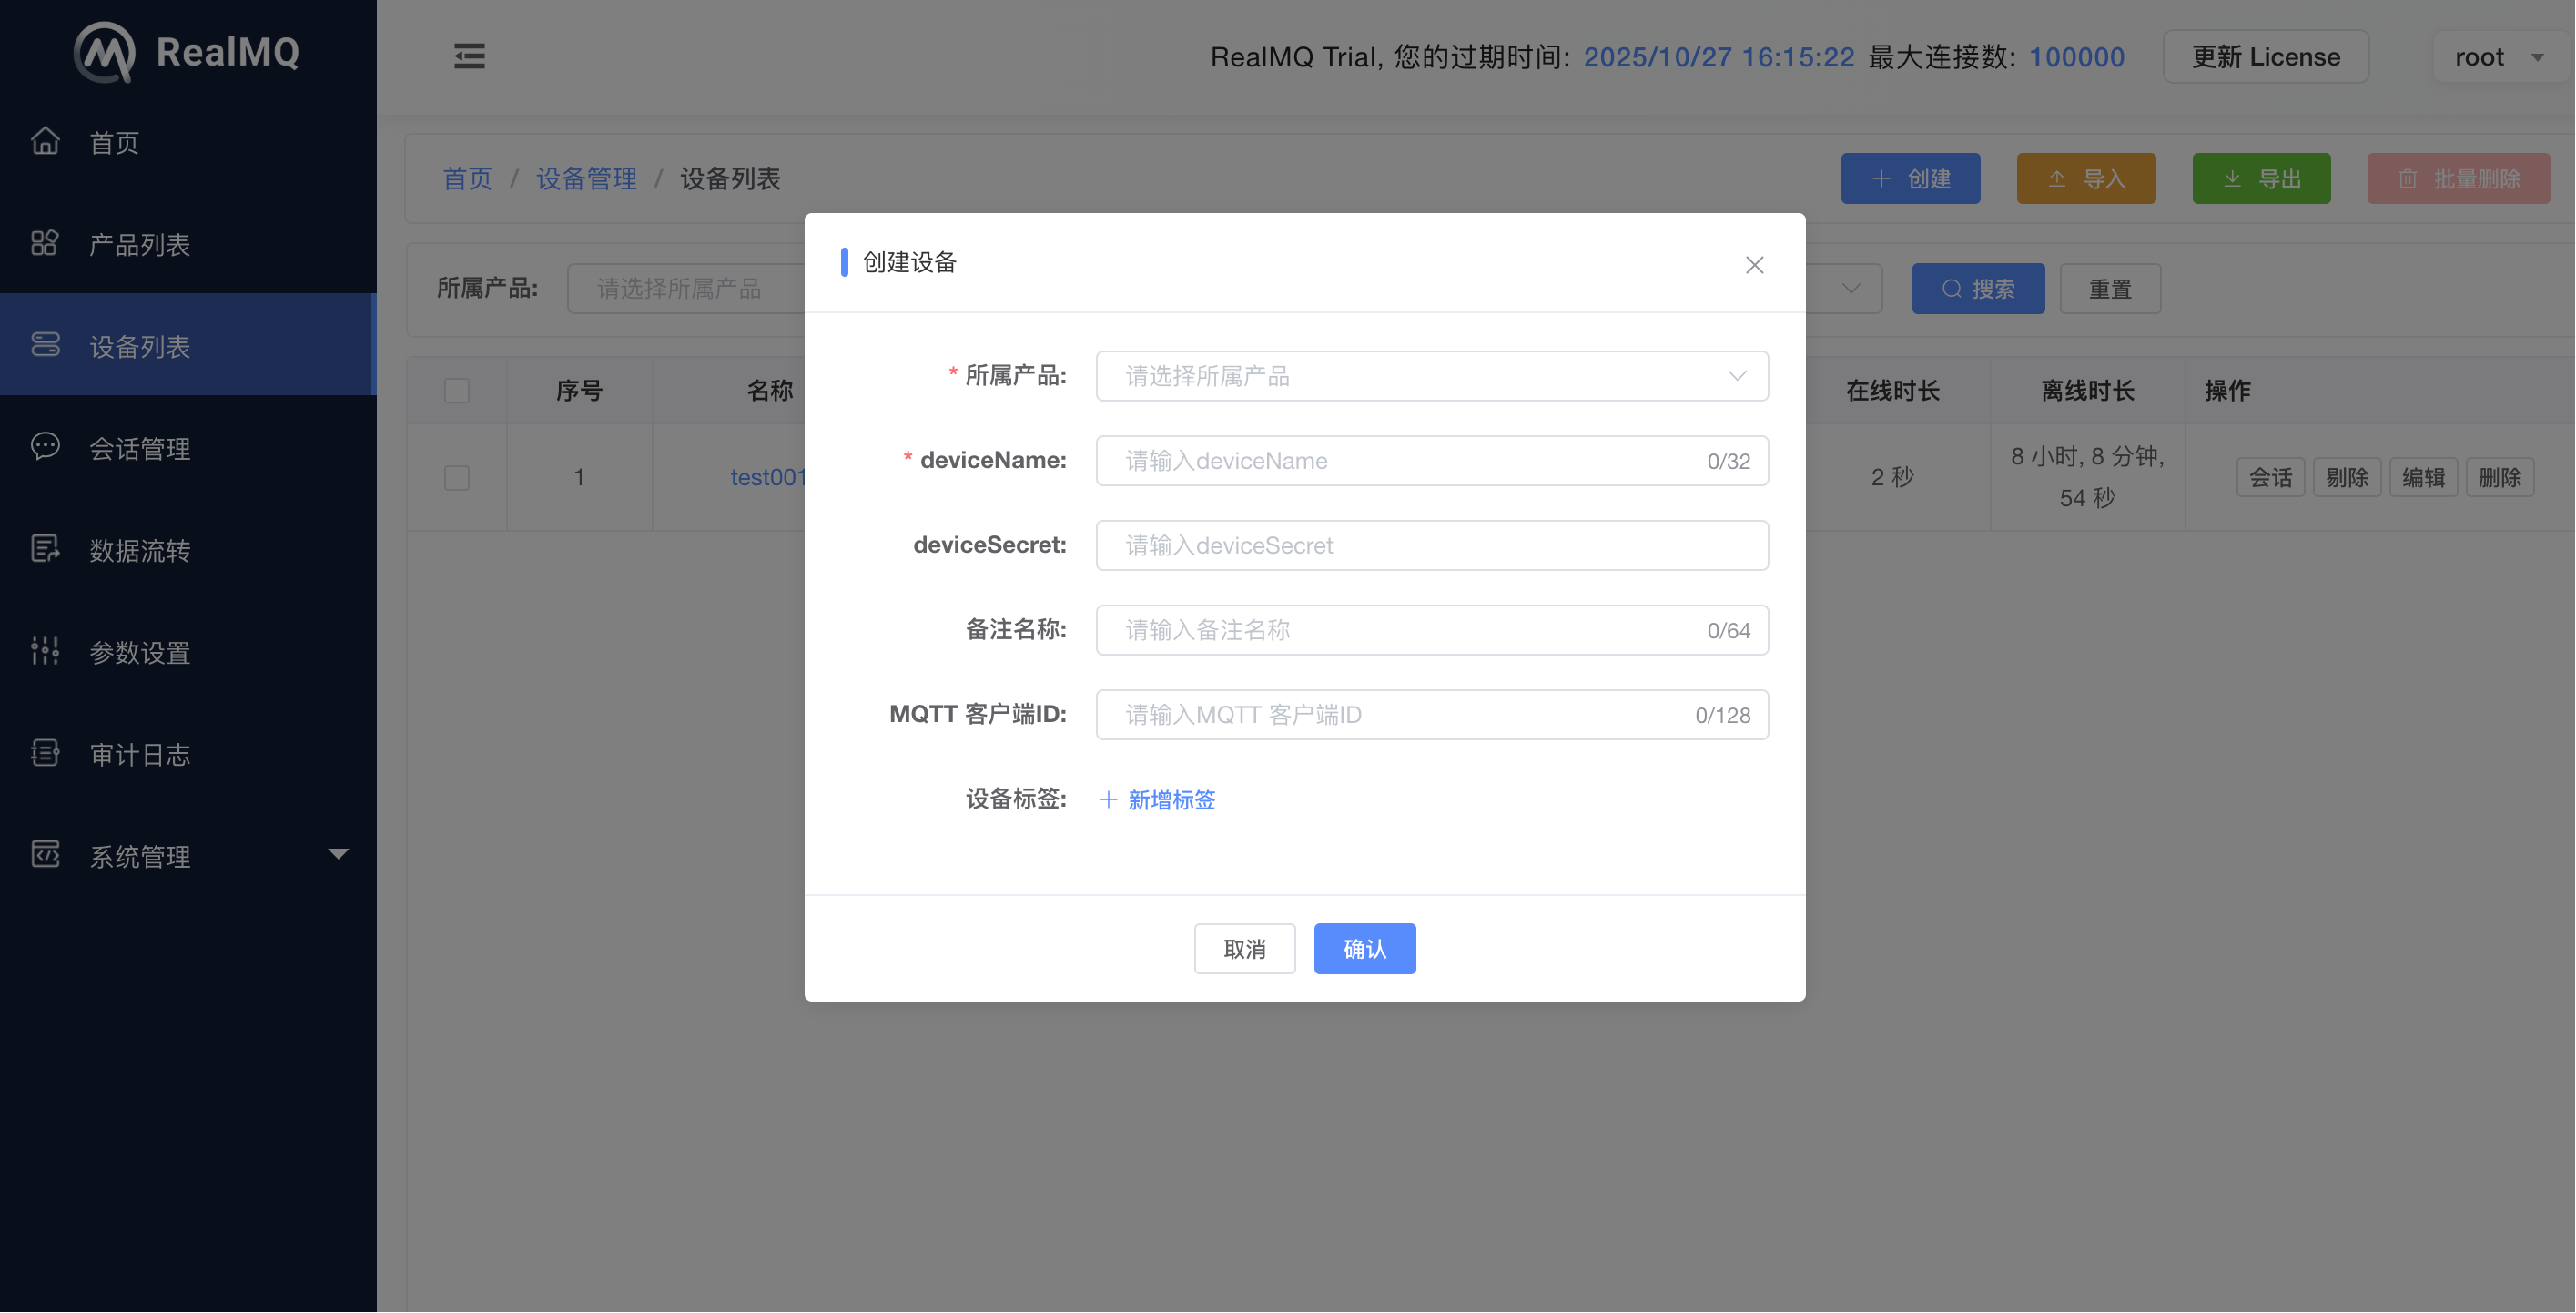Focus the MQTT 客户端ID input field
Viewport: 2576px width, 1313px height.
pyautogui.click(x=1432, y=715)
